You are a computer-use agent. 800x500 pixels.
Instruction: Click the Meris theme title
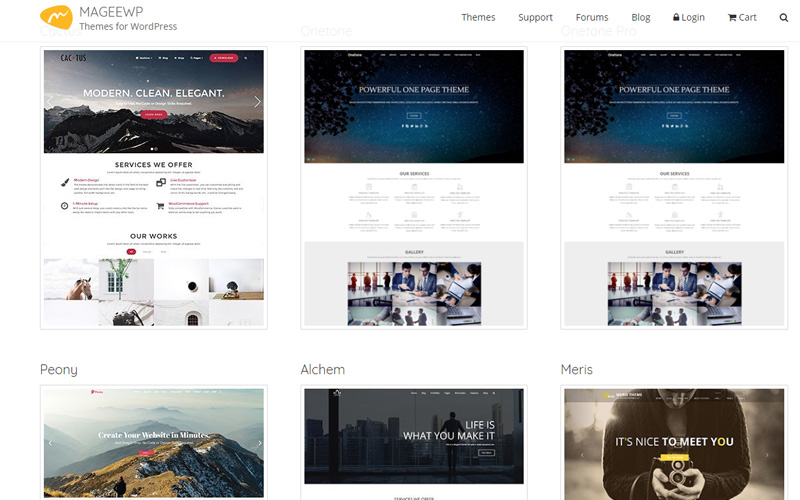tap(577, 369)
